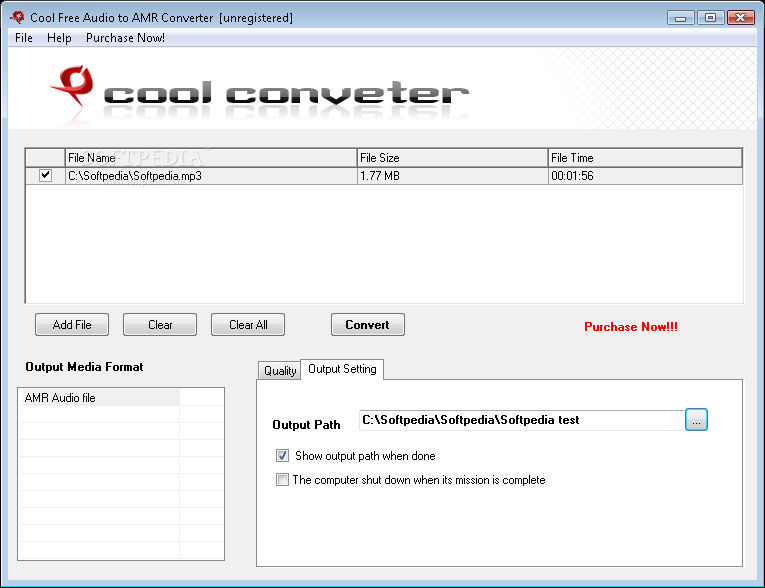Maximize the converter window
This screenshot has width=765, height=588.
[x=710, y=18]
